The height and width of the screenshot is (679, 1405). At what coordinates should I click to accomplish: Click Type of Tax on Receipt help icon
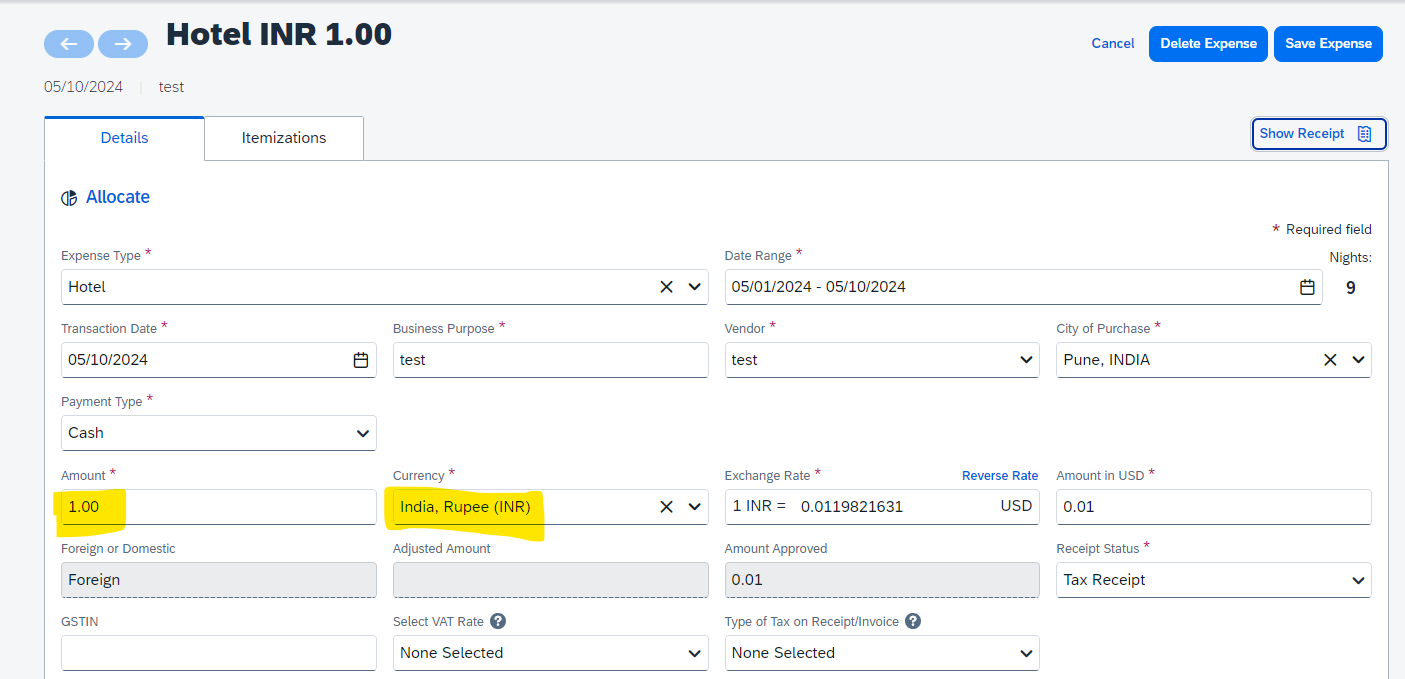[913, 621]
